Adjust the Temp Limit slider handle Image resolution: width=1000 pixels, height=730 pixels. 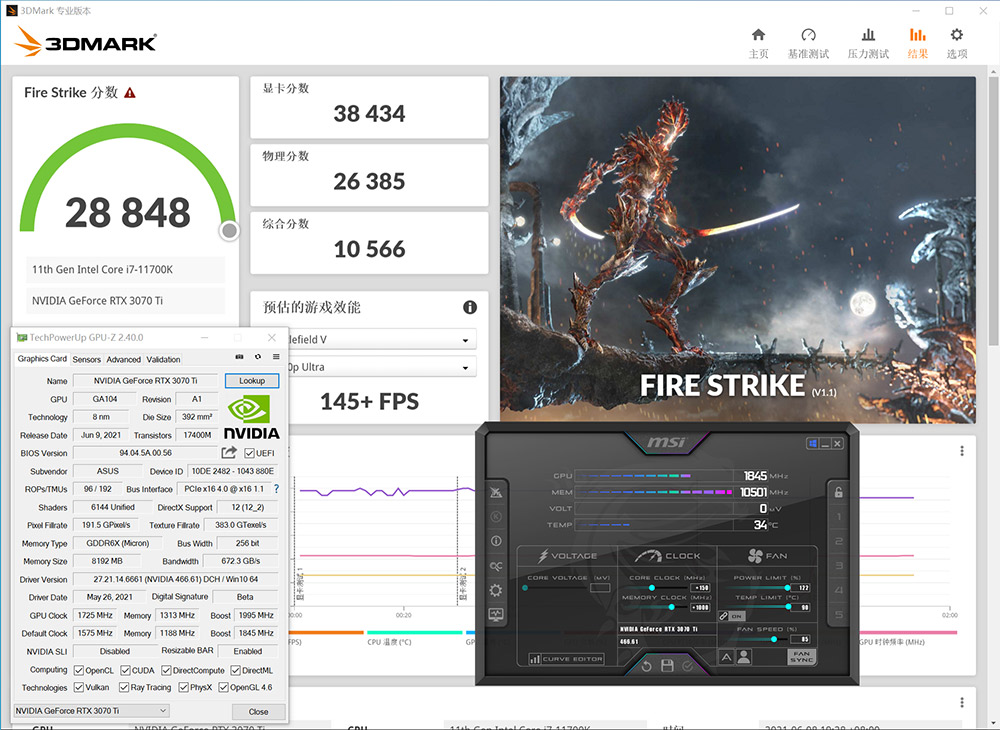(x=788, y=607)
